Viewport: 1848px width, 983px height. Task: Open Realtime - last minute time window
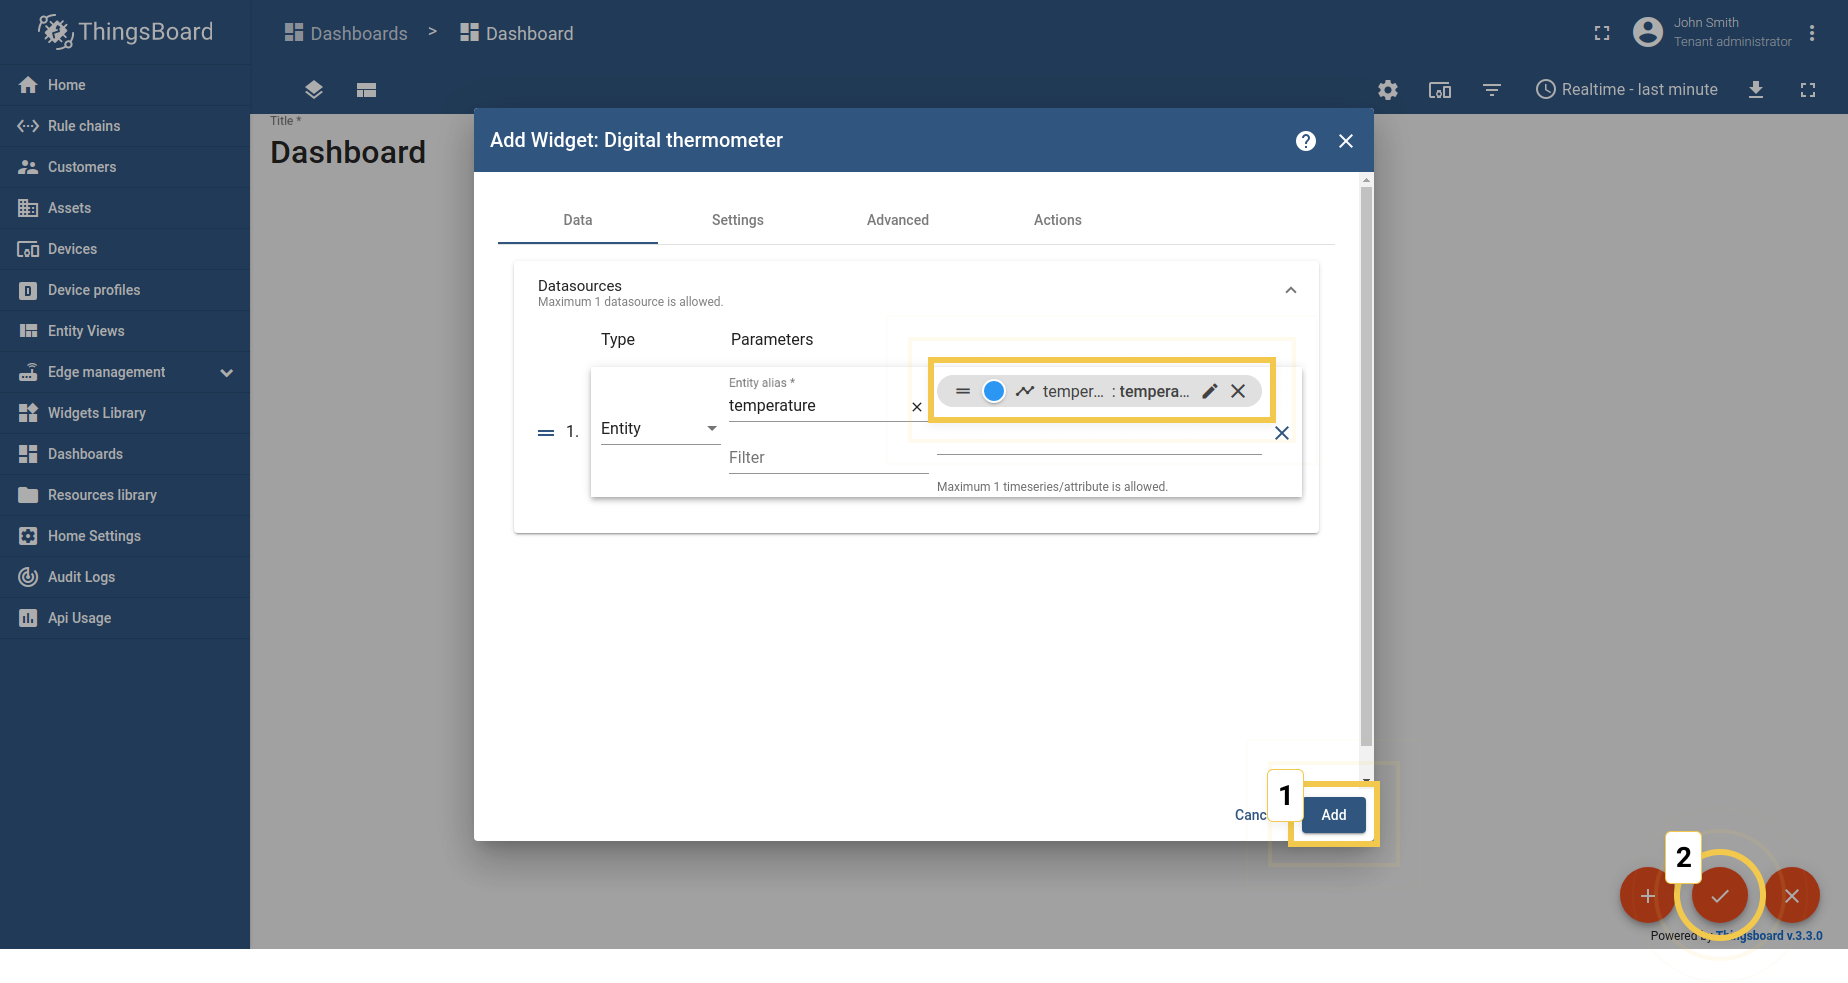(x=1627, y=90)
